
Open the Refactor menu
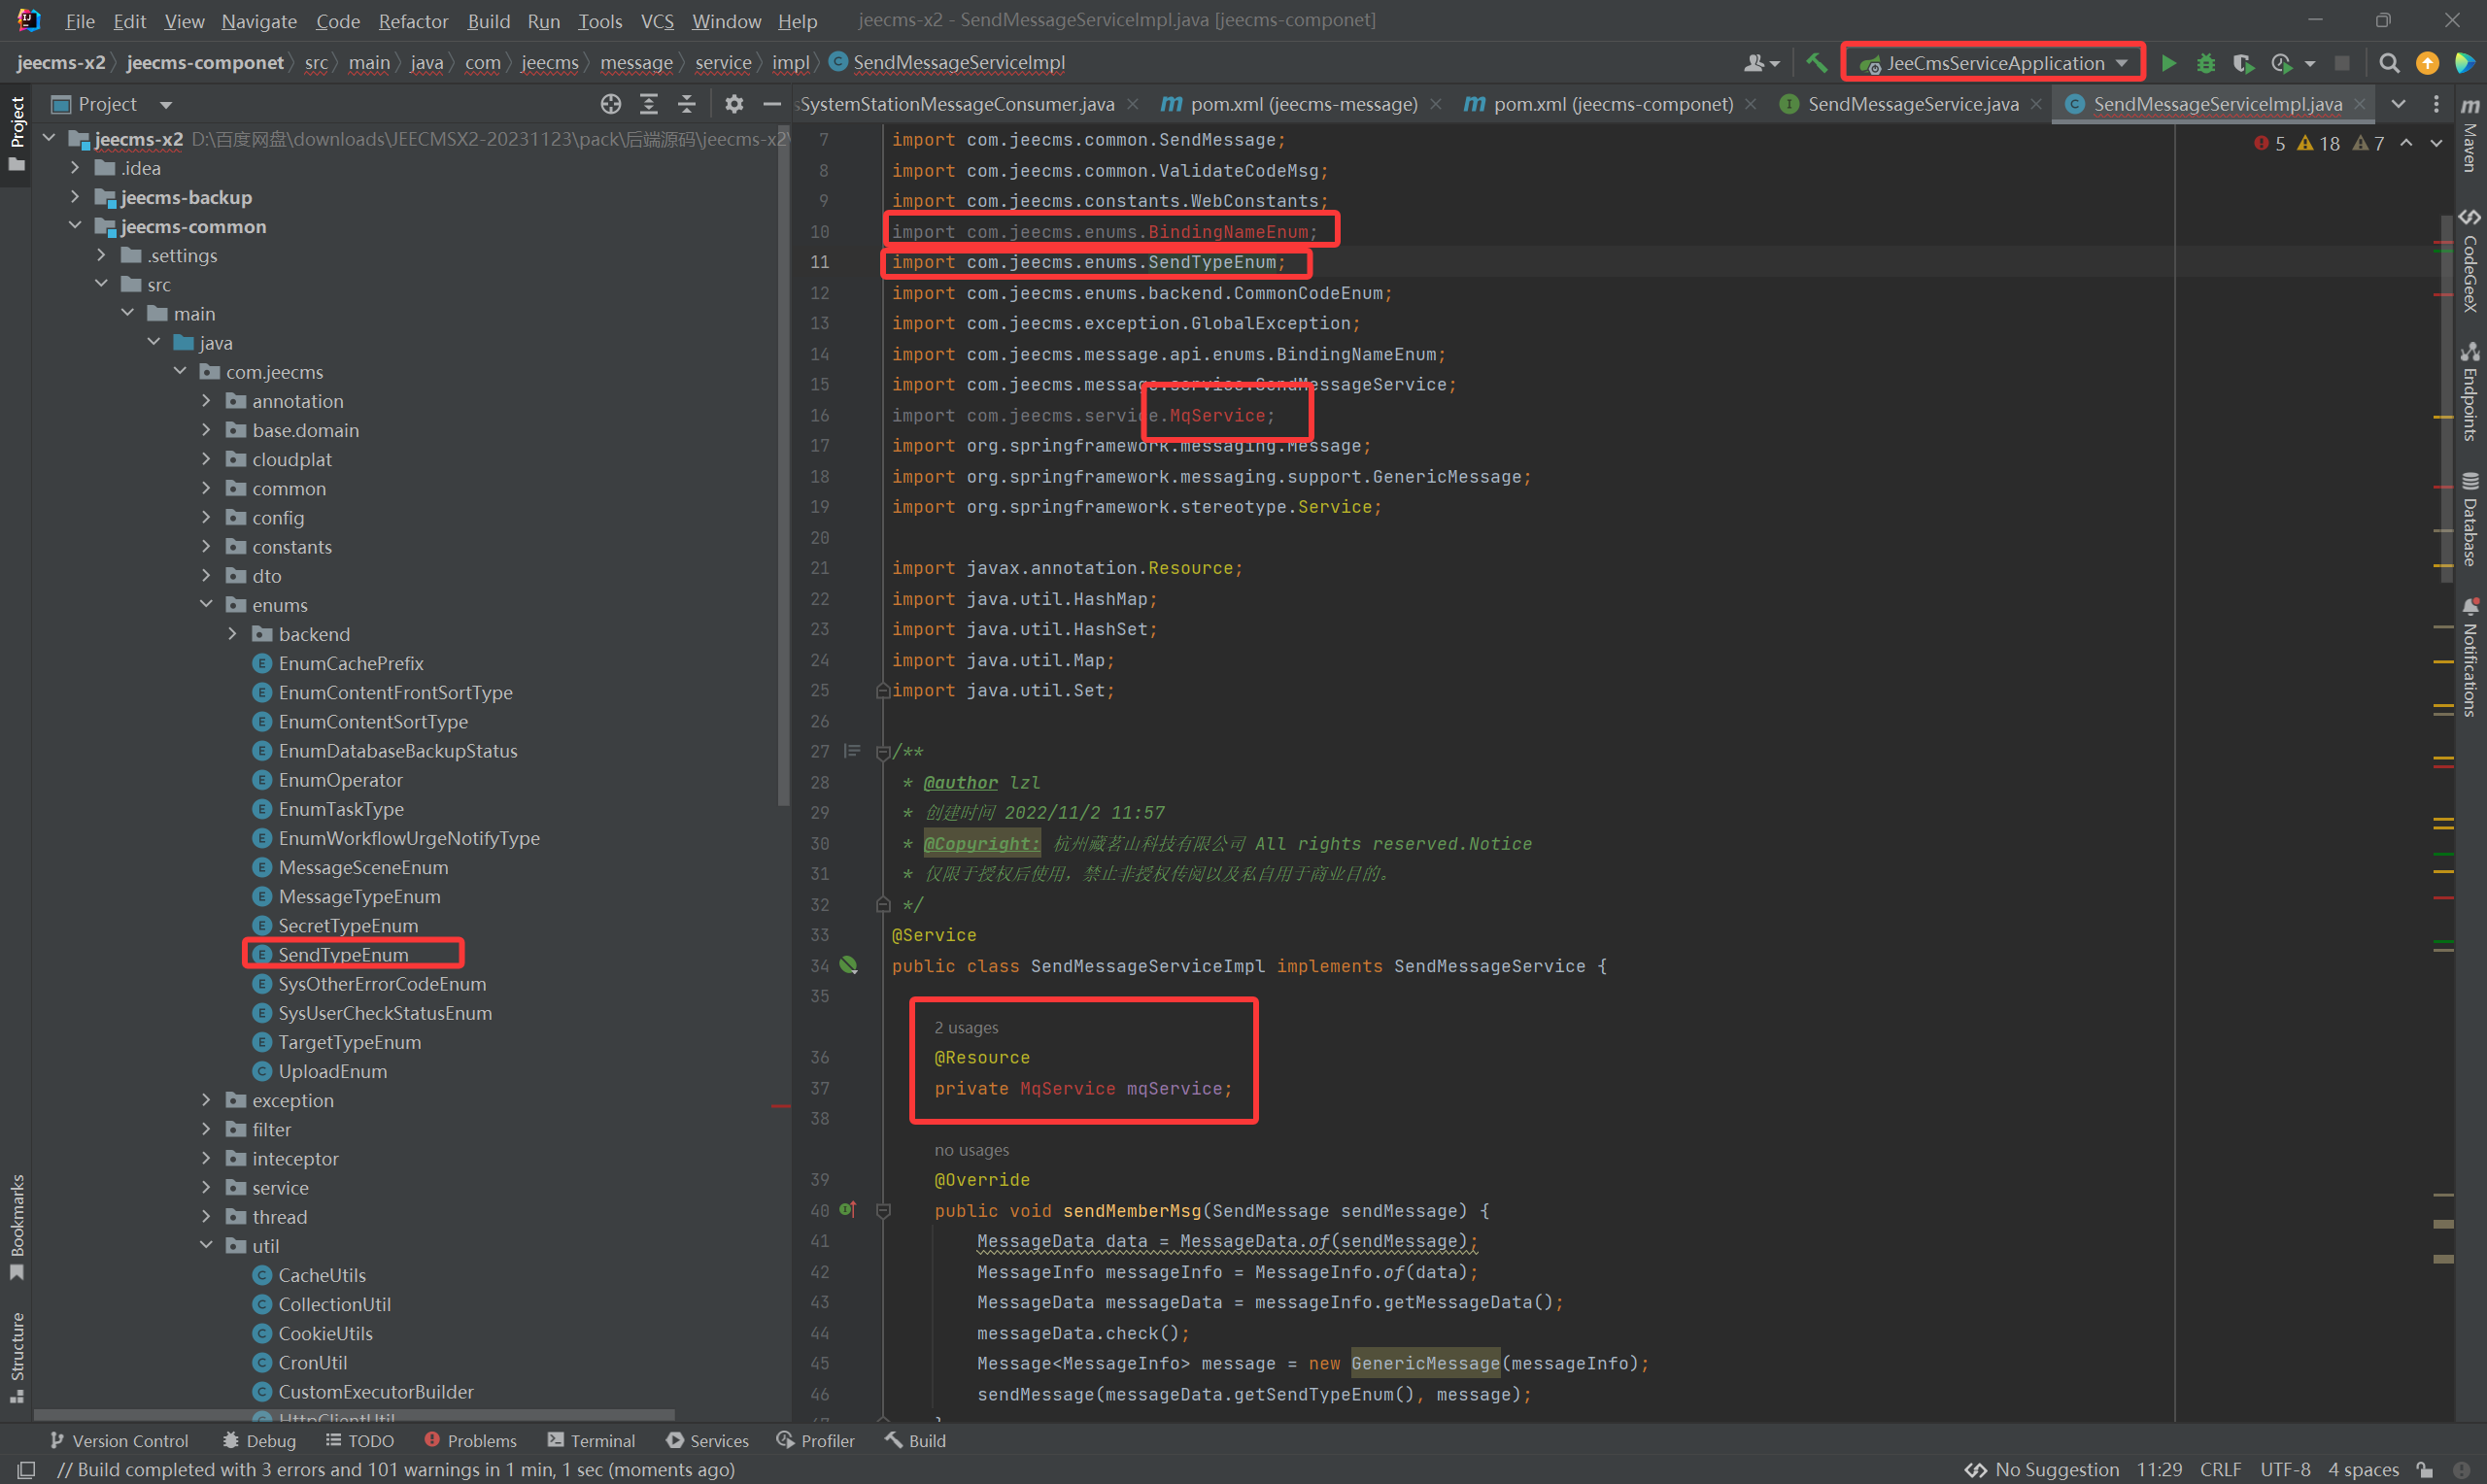point(412,21)
